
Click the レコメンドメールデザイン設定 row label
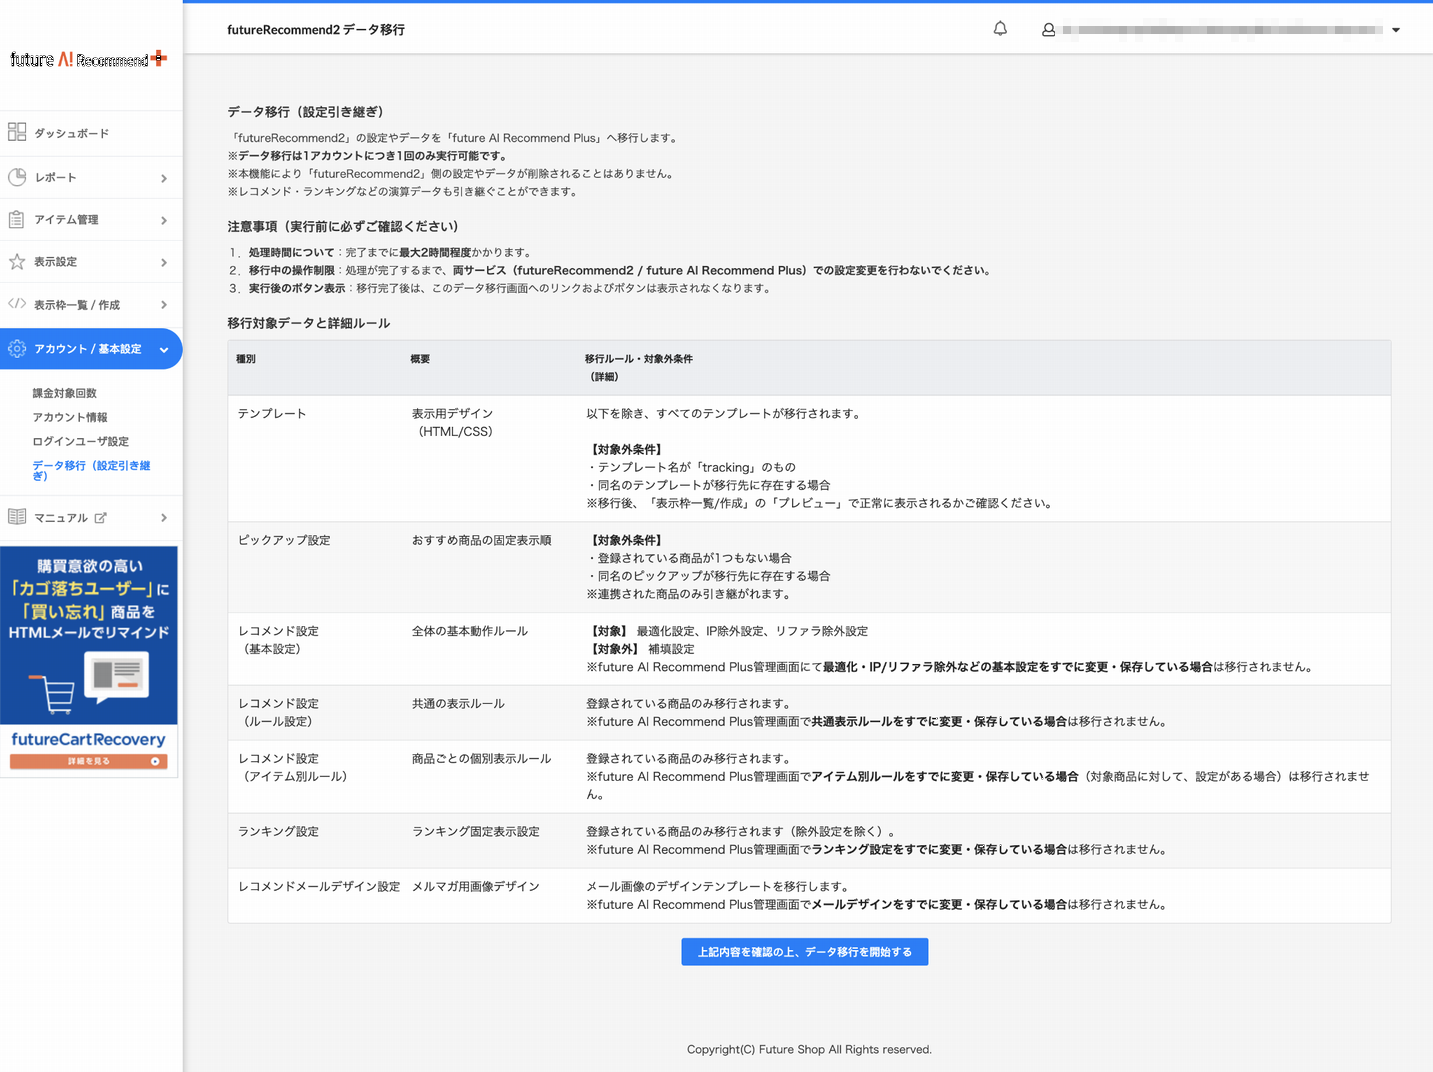(x=319, y=887)
